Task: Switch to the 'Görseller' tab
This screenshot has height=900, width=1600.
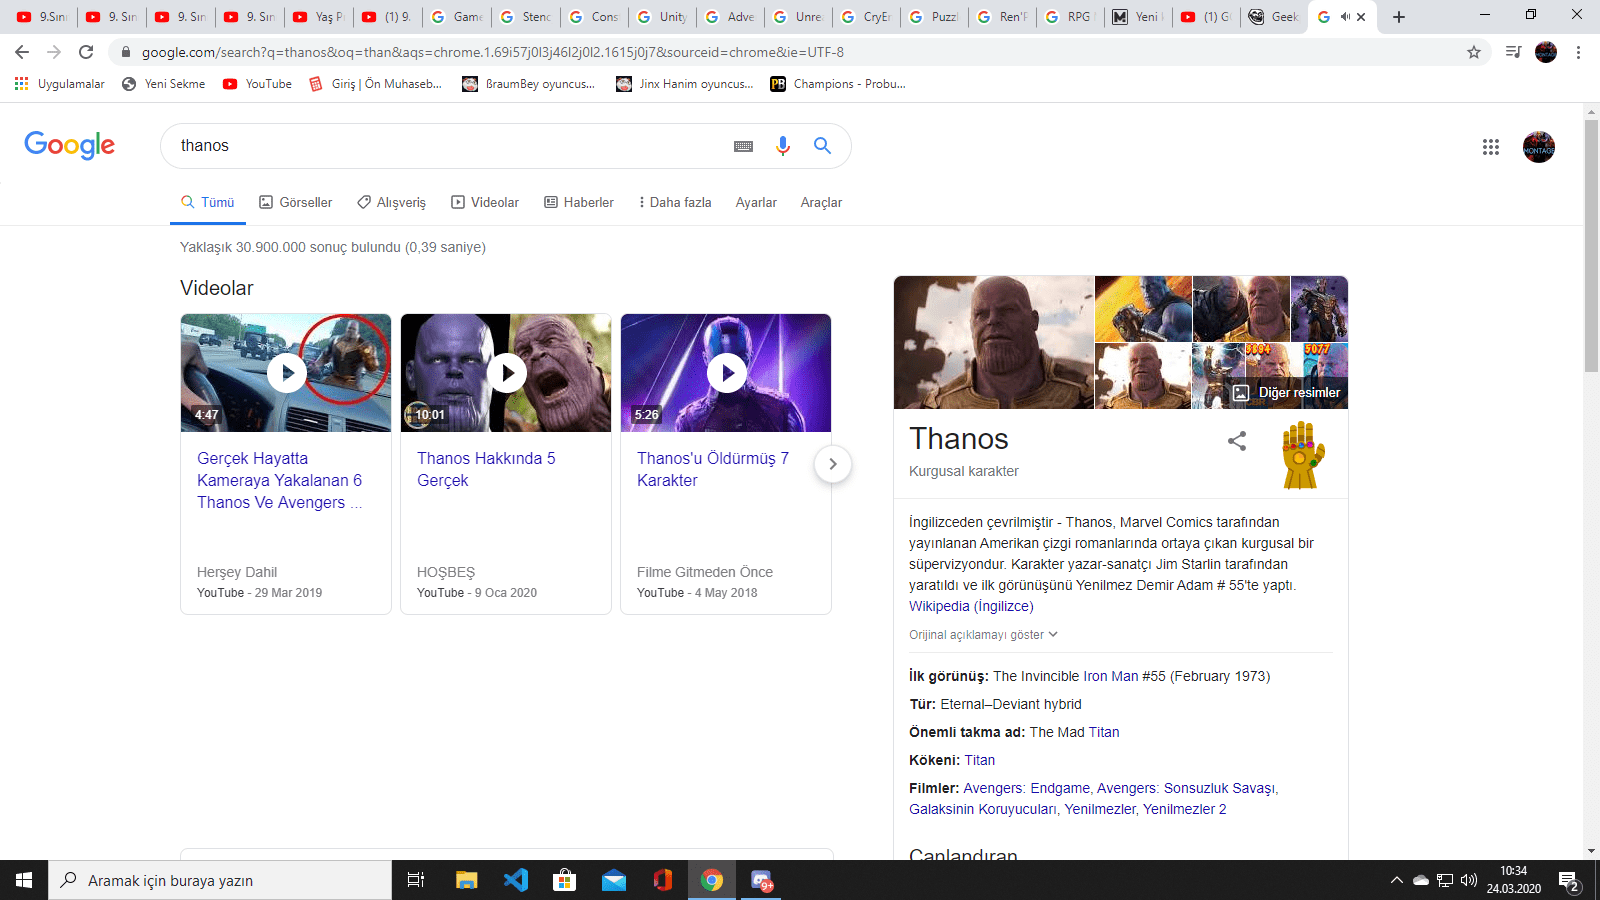Action: [296, 202]
